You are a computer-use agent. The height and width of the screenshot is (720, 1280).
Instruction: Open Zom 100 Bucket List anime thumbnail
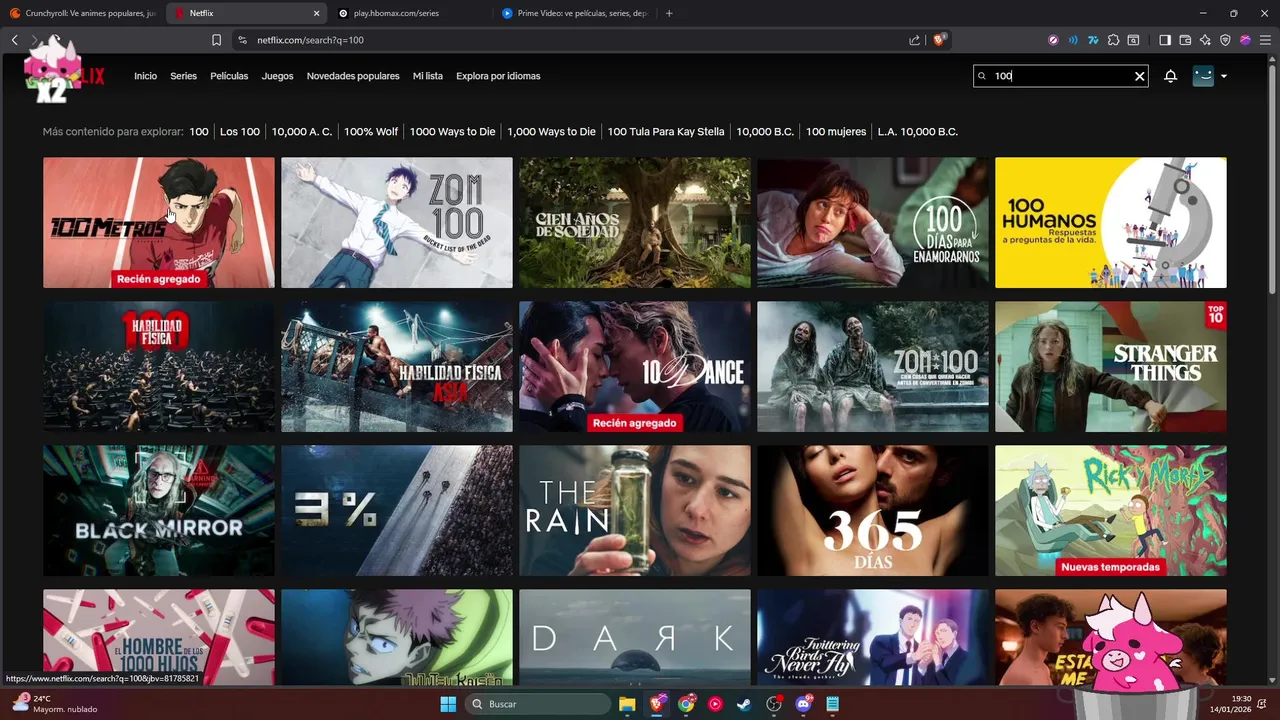pos(397,223)
